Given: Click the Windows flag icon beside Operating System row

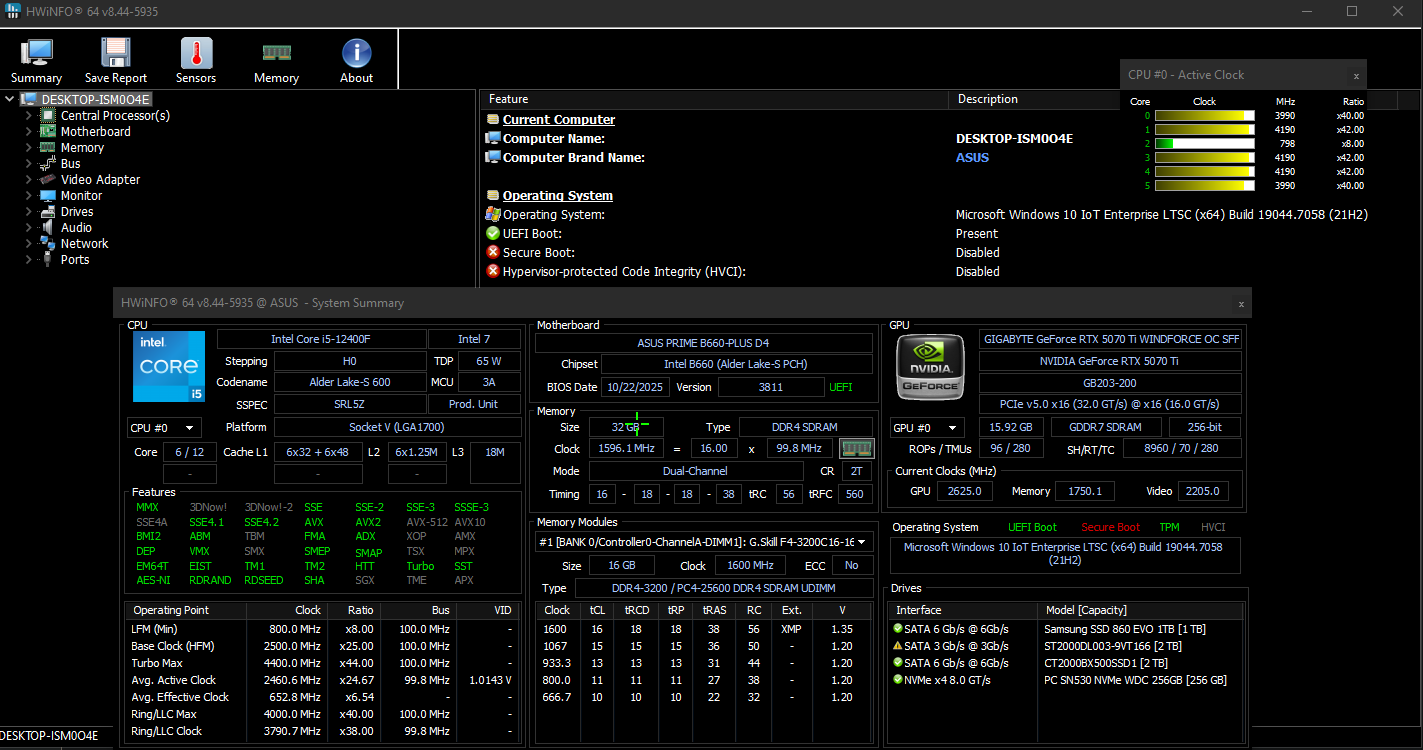Looking at the screenshot, I should pos(493,214).
